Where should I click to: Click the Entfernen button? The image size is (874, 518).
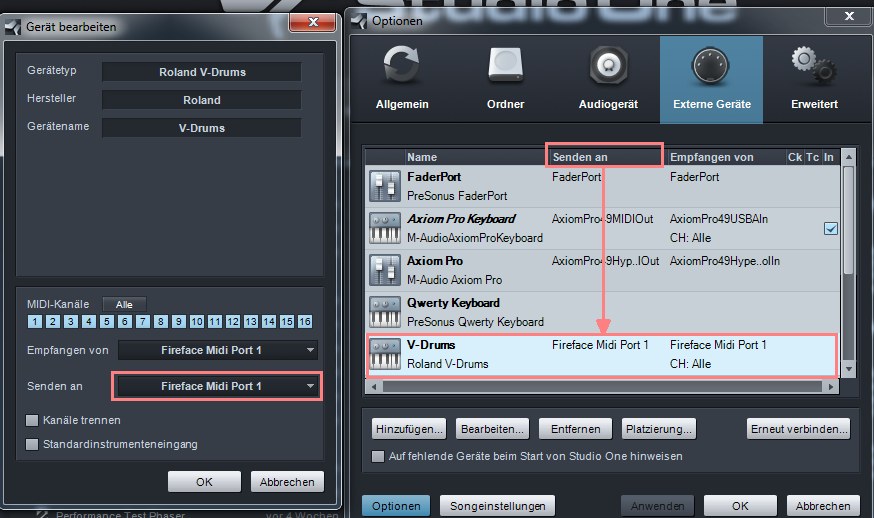(x=575, y=429)
